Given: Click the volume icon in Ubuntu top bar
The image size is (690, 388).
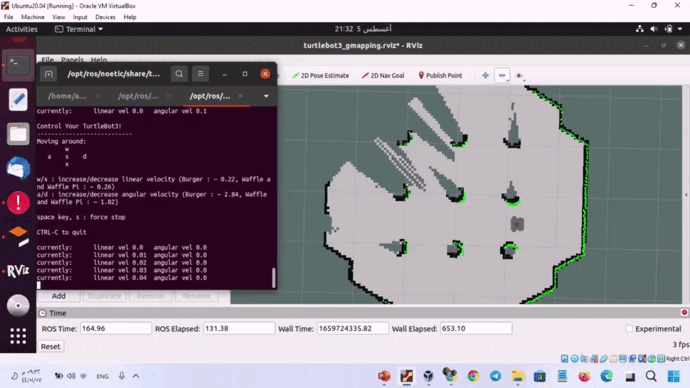Looking at the screenshot, I should coord(654,29).
